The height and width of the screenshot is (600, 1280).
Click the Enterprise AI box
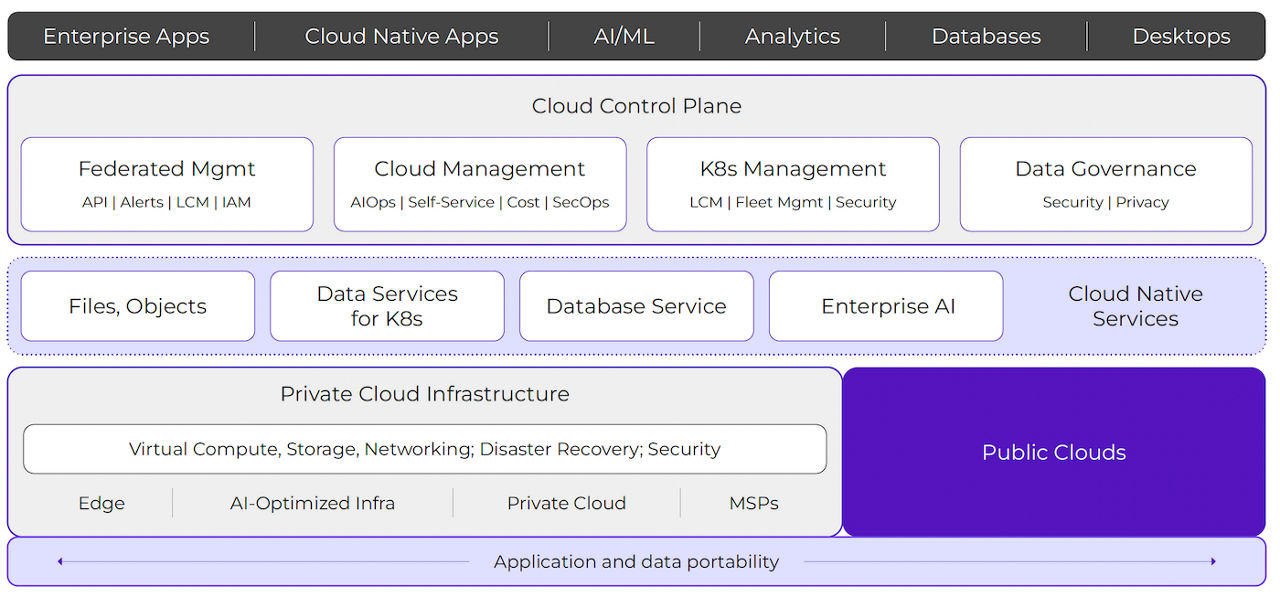click(x=885, y=306)
